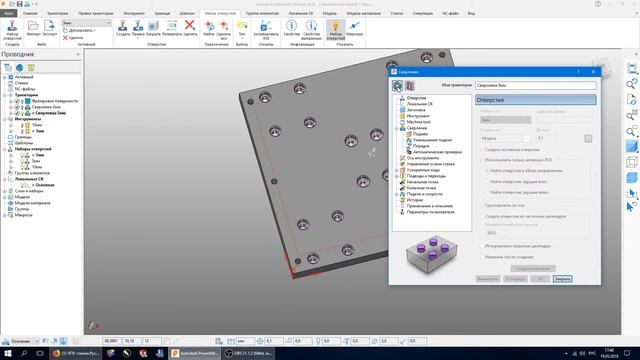Expand Подводы и переходы node in dialog tree
This screenshot has height=360, width=640.
point(396,176)
